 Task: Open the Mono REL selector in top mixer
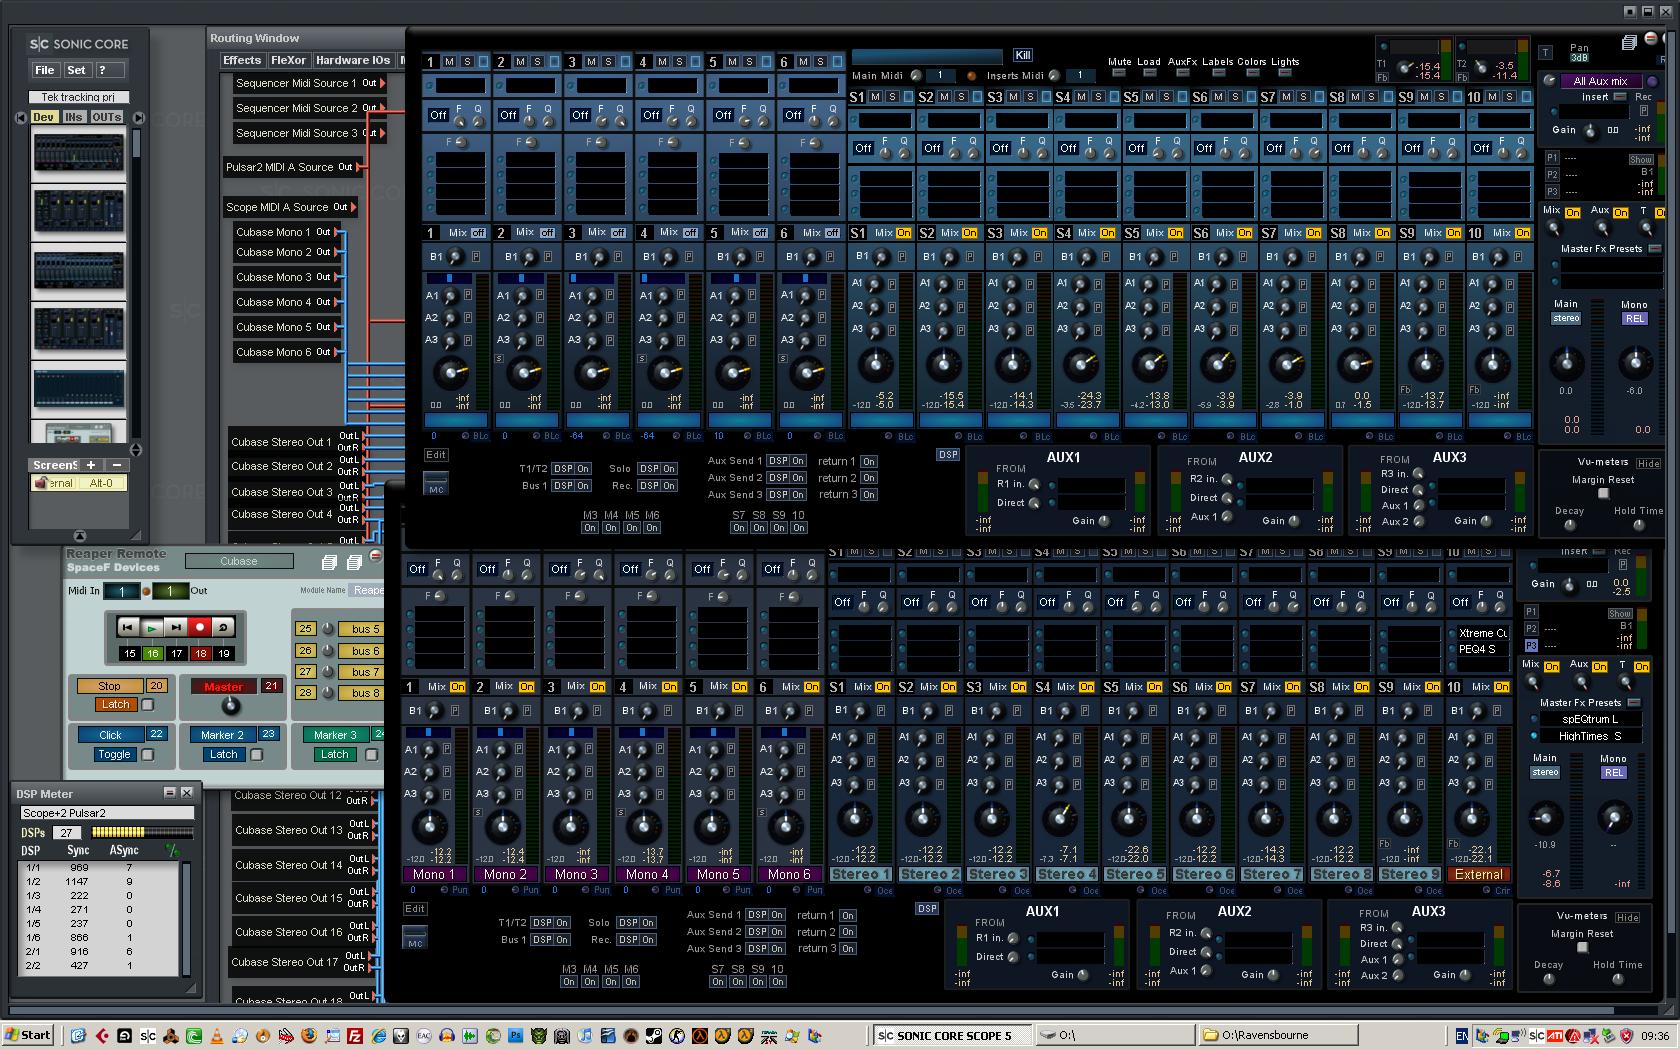pos(1635,319)
